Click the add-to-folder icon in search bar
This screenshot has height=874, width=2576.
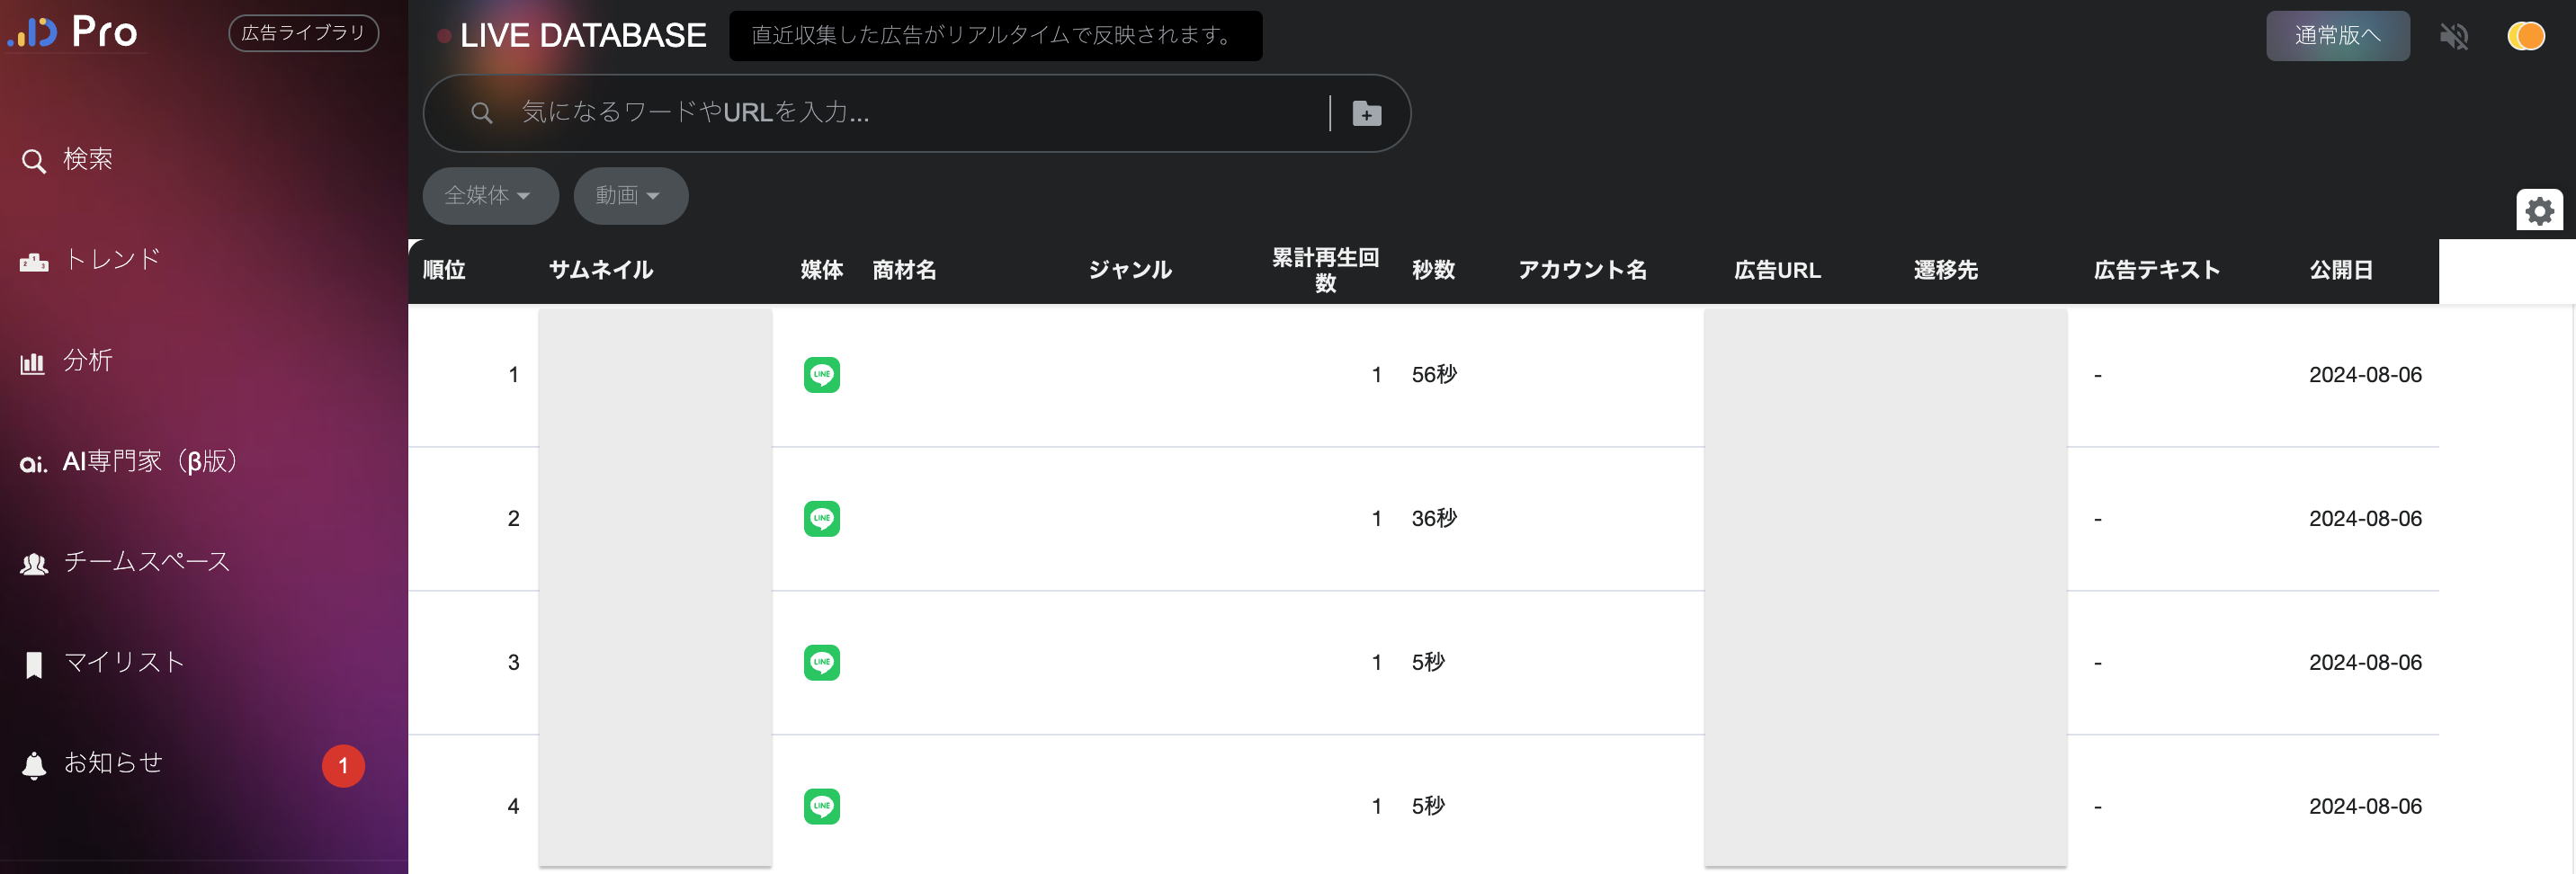(x=1366, y=114)
